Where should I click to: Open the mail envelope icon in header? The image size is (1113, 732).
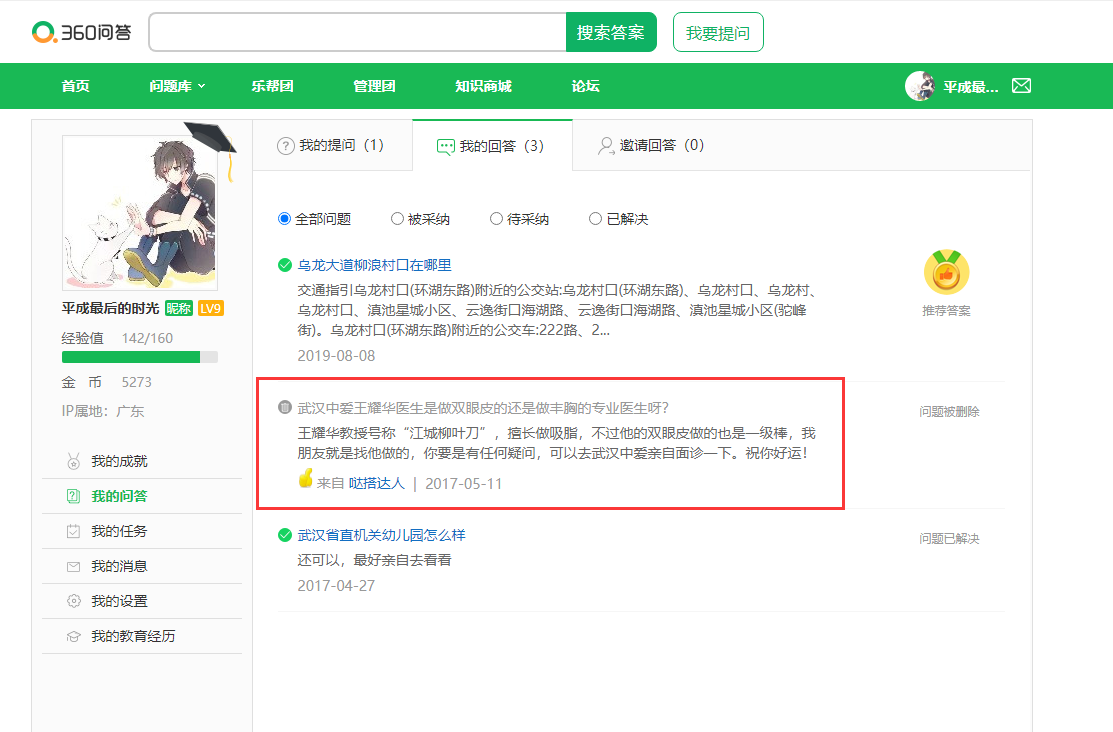pos(1021,86)
